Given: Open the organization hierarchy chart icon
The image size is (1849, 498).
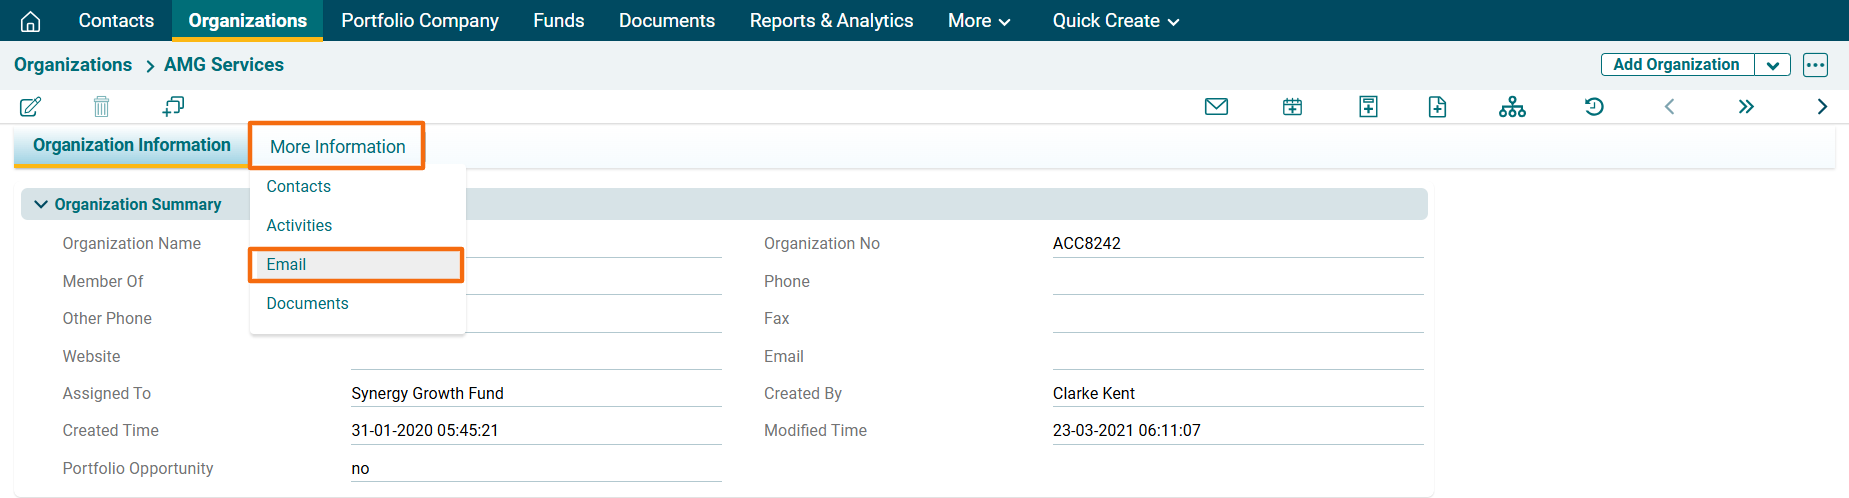Looking at the screenshot, I should click(x=1512, y=106).
